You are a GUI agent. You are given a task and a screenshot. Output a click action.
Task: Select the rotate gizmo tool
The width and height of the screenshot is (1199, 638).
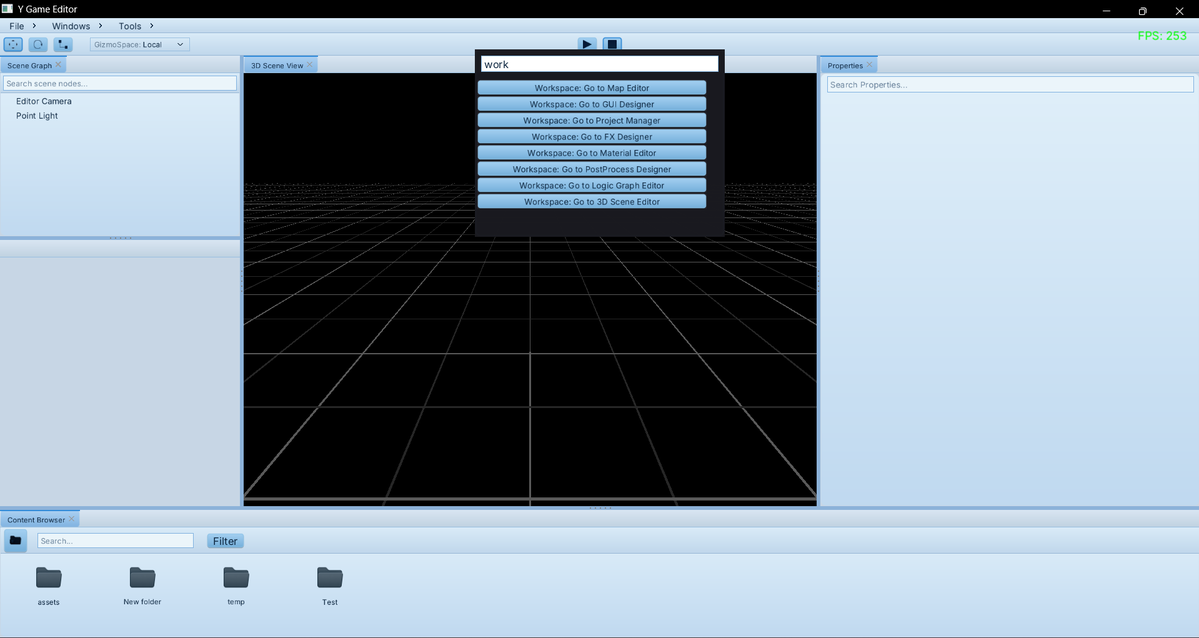point(38,44)
